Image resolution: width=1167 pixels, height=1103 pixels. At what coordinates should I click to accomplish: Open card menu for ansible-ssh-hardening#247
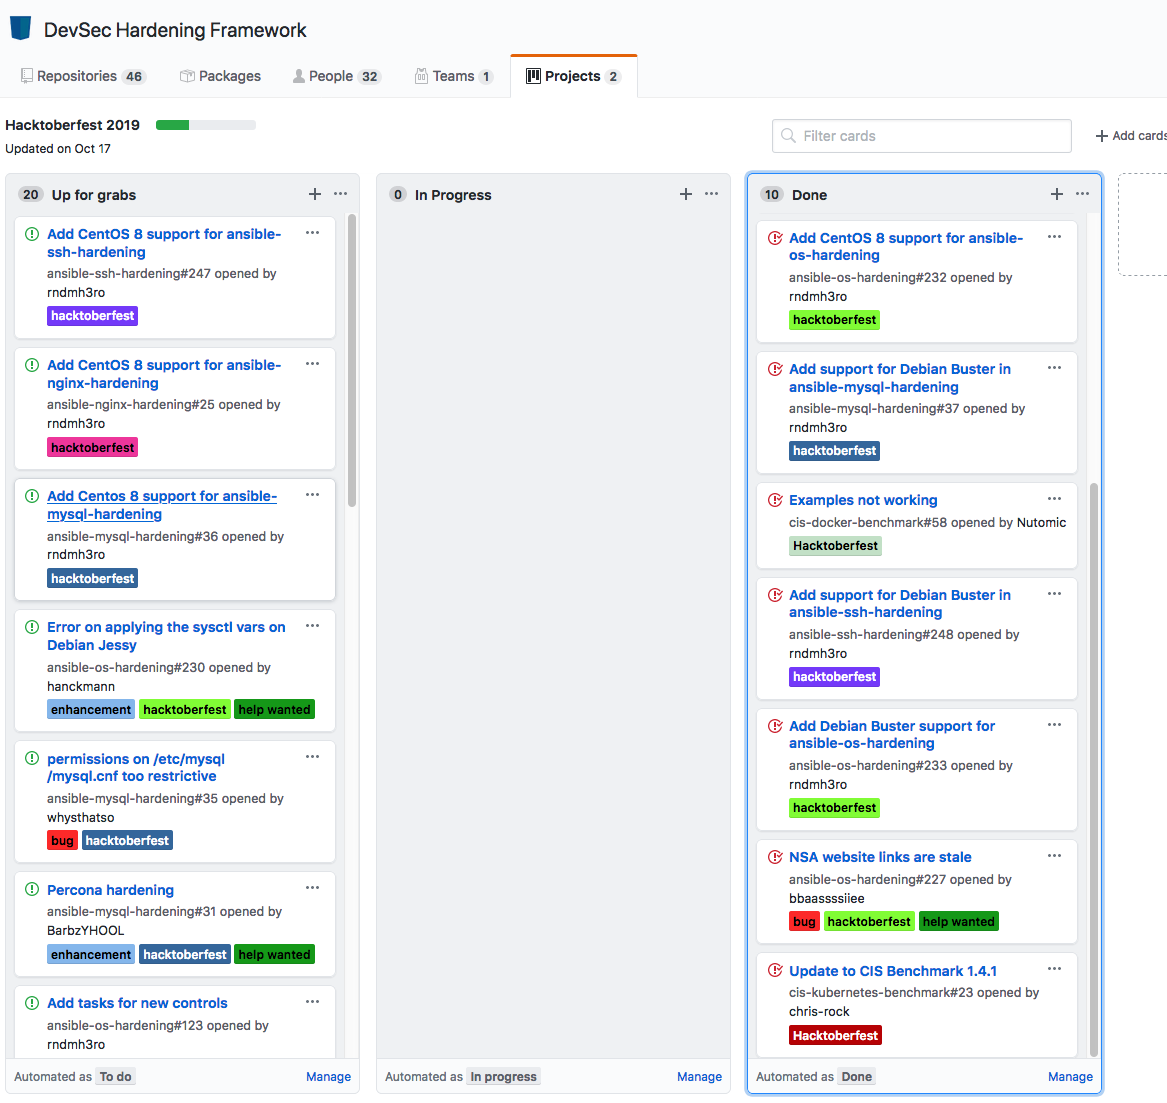pos(313,233)
